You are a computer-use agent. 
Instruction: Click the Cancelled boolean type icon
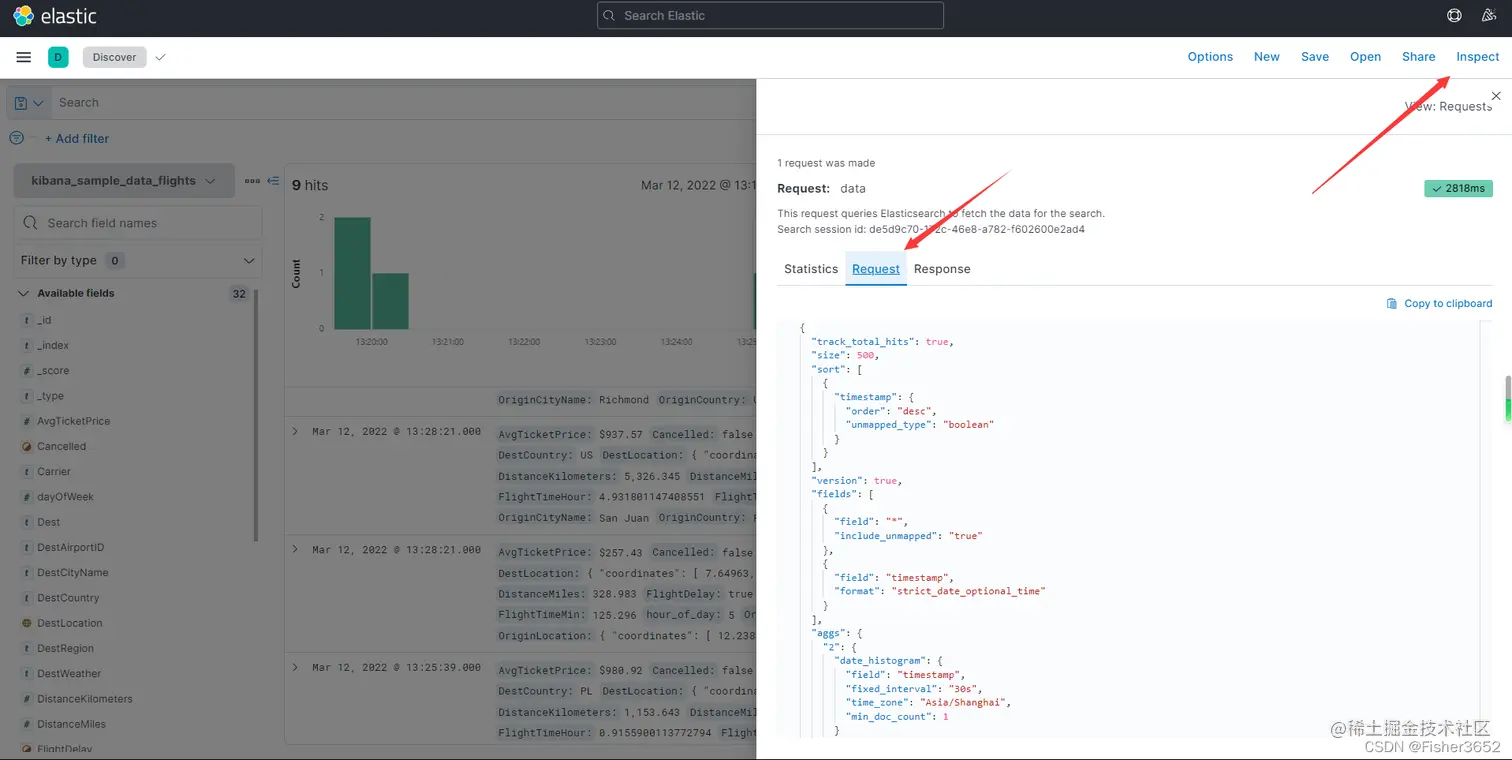tap(27, 447)
